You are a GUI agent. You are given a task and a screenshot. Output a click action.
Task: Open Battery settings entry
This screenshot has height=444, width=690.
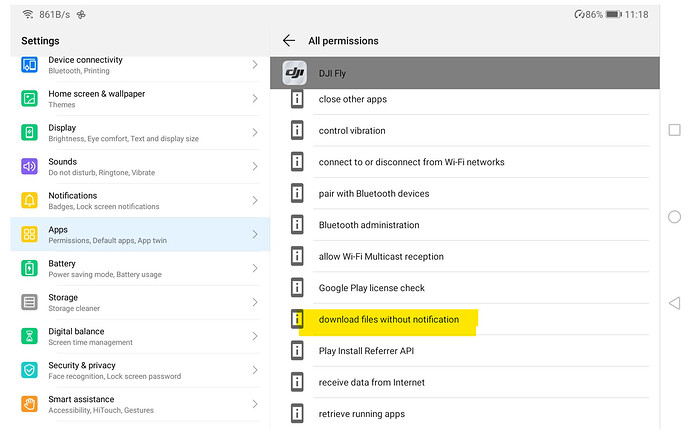click(x=140, y=268)
